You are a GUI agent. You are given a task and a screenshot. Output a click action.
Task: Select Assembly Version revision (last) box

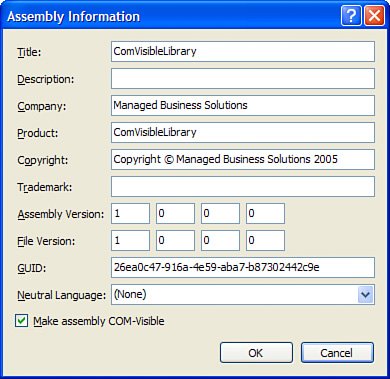point(265,214)
